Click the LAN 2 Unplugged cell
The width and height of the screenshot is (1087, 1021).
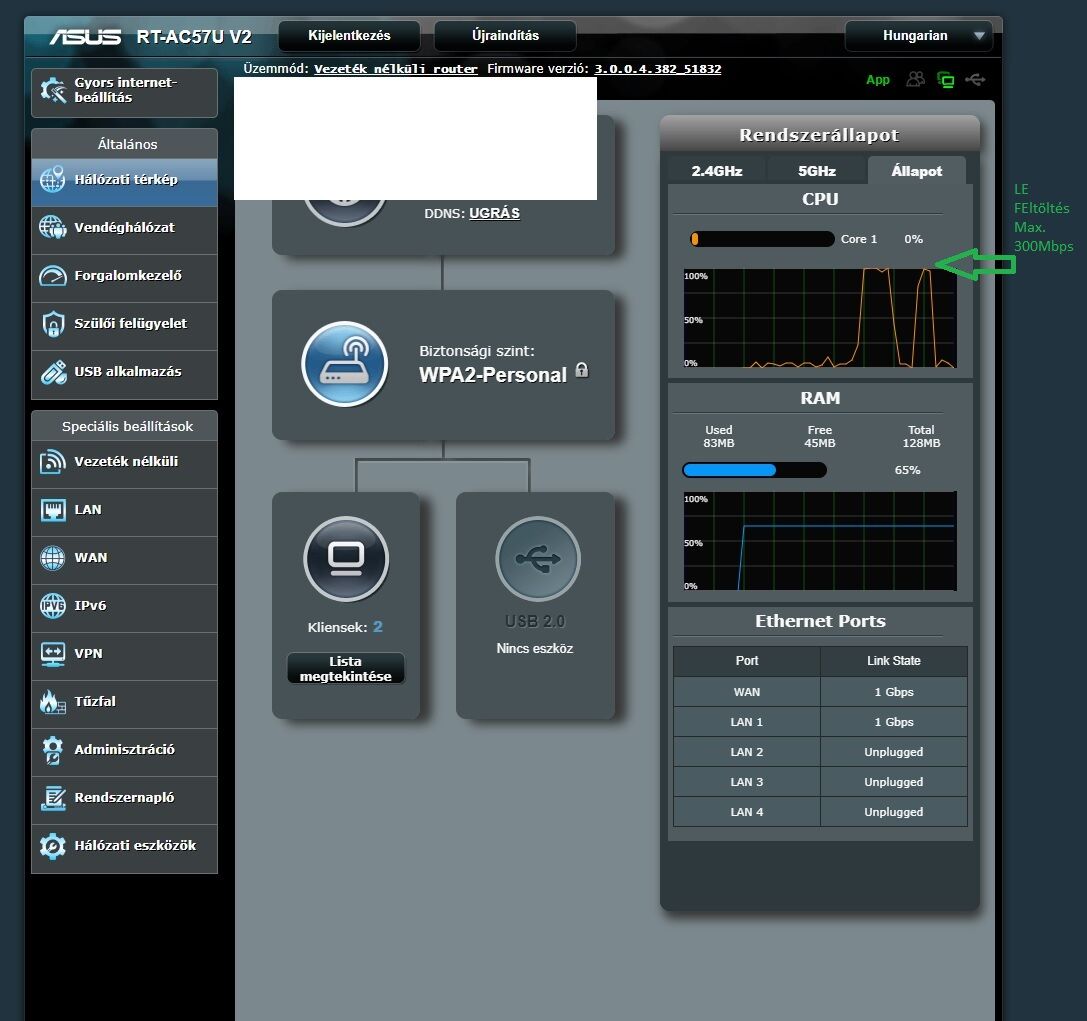click(x=894, y=752)
